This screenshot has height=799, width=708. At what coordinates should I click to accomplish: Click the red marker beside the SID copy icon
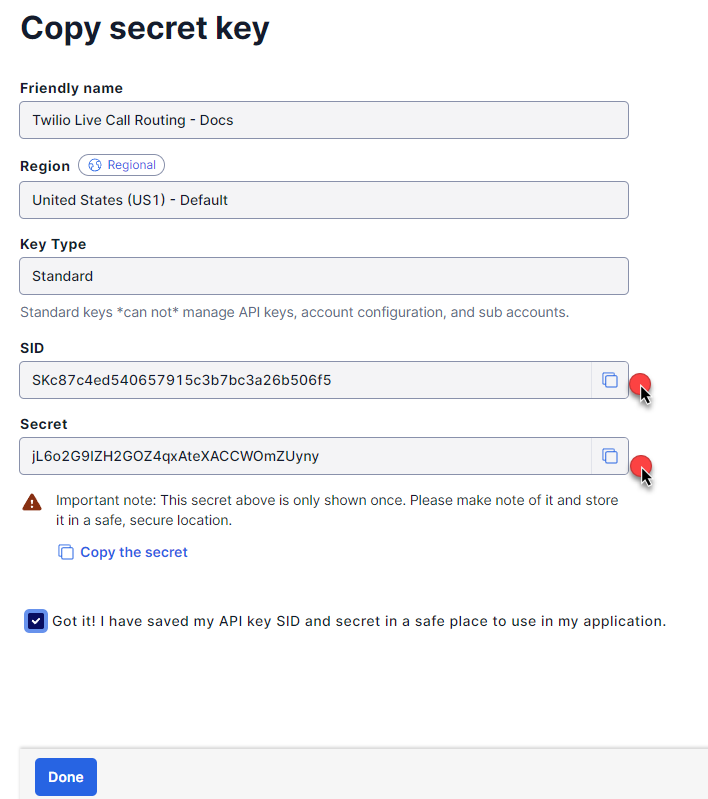639,383
